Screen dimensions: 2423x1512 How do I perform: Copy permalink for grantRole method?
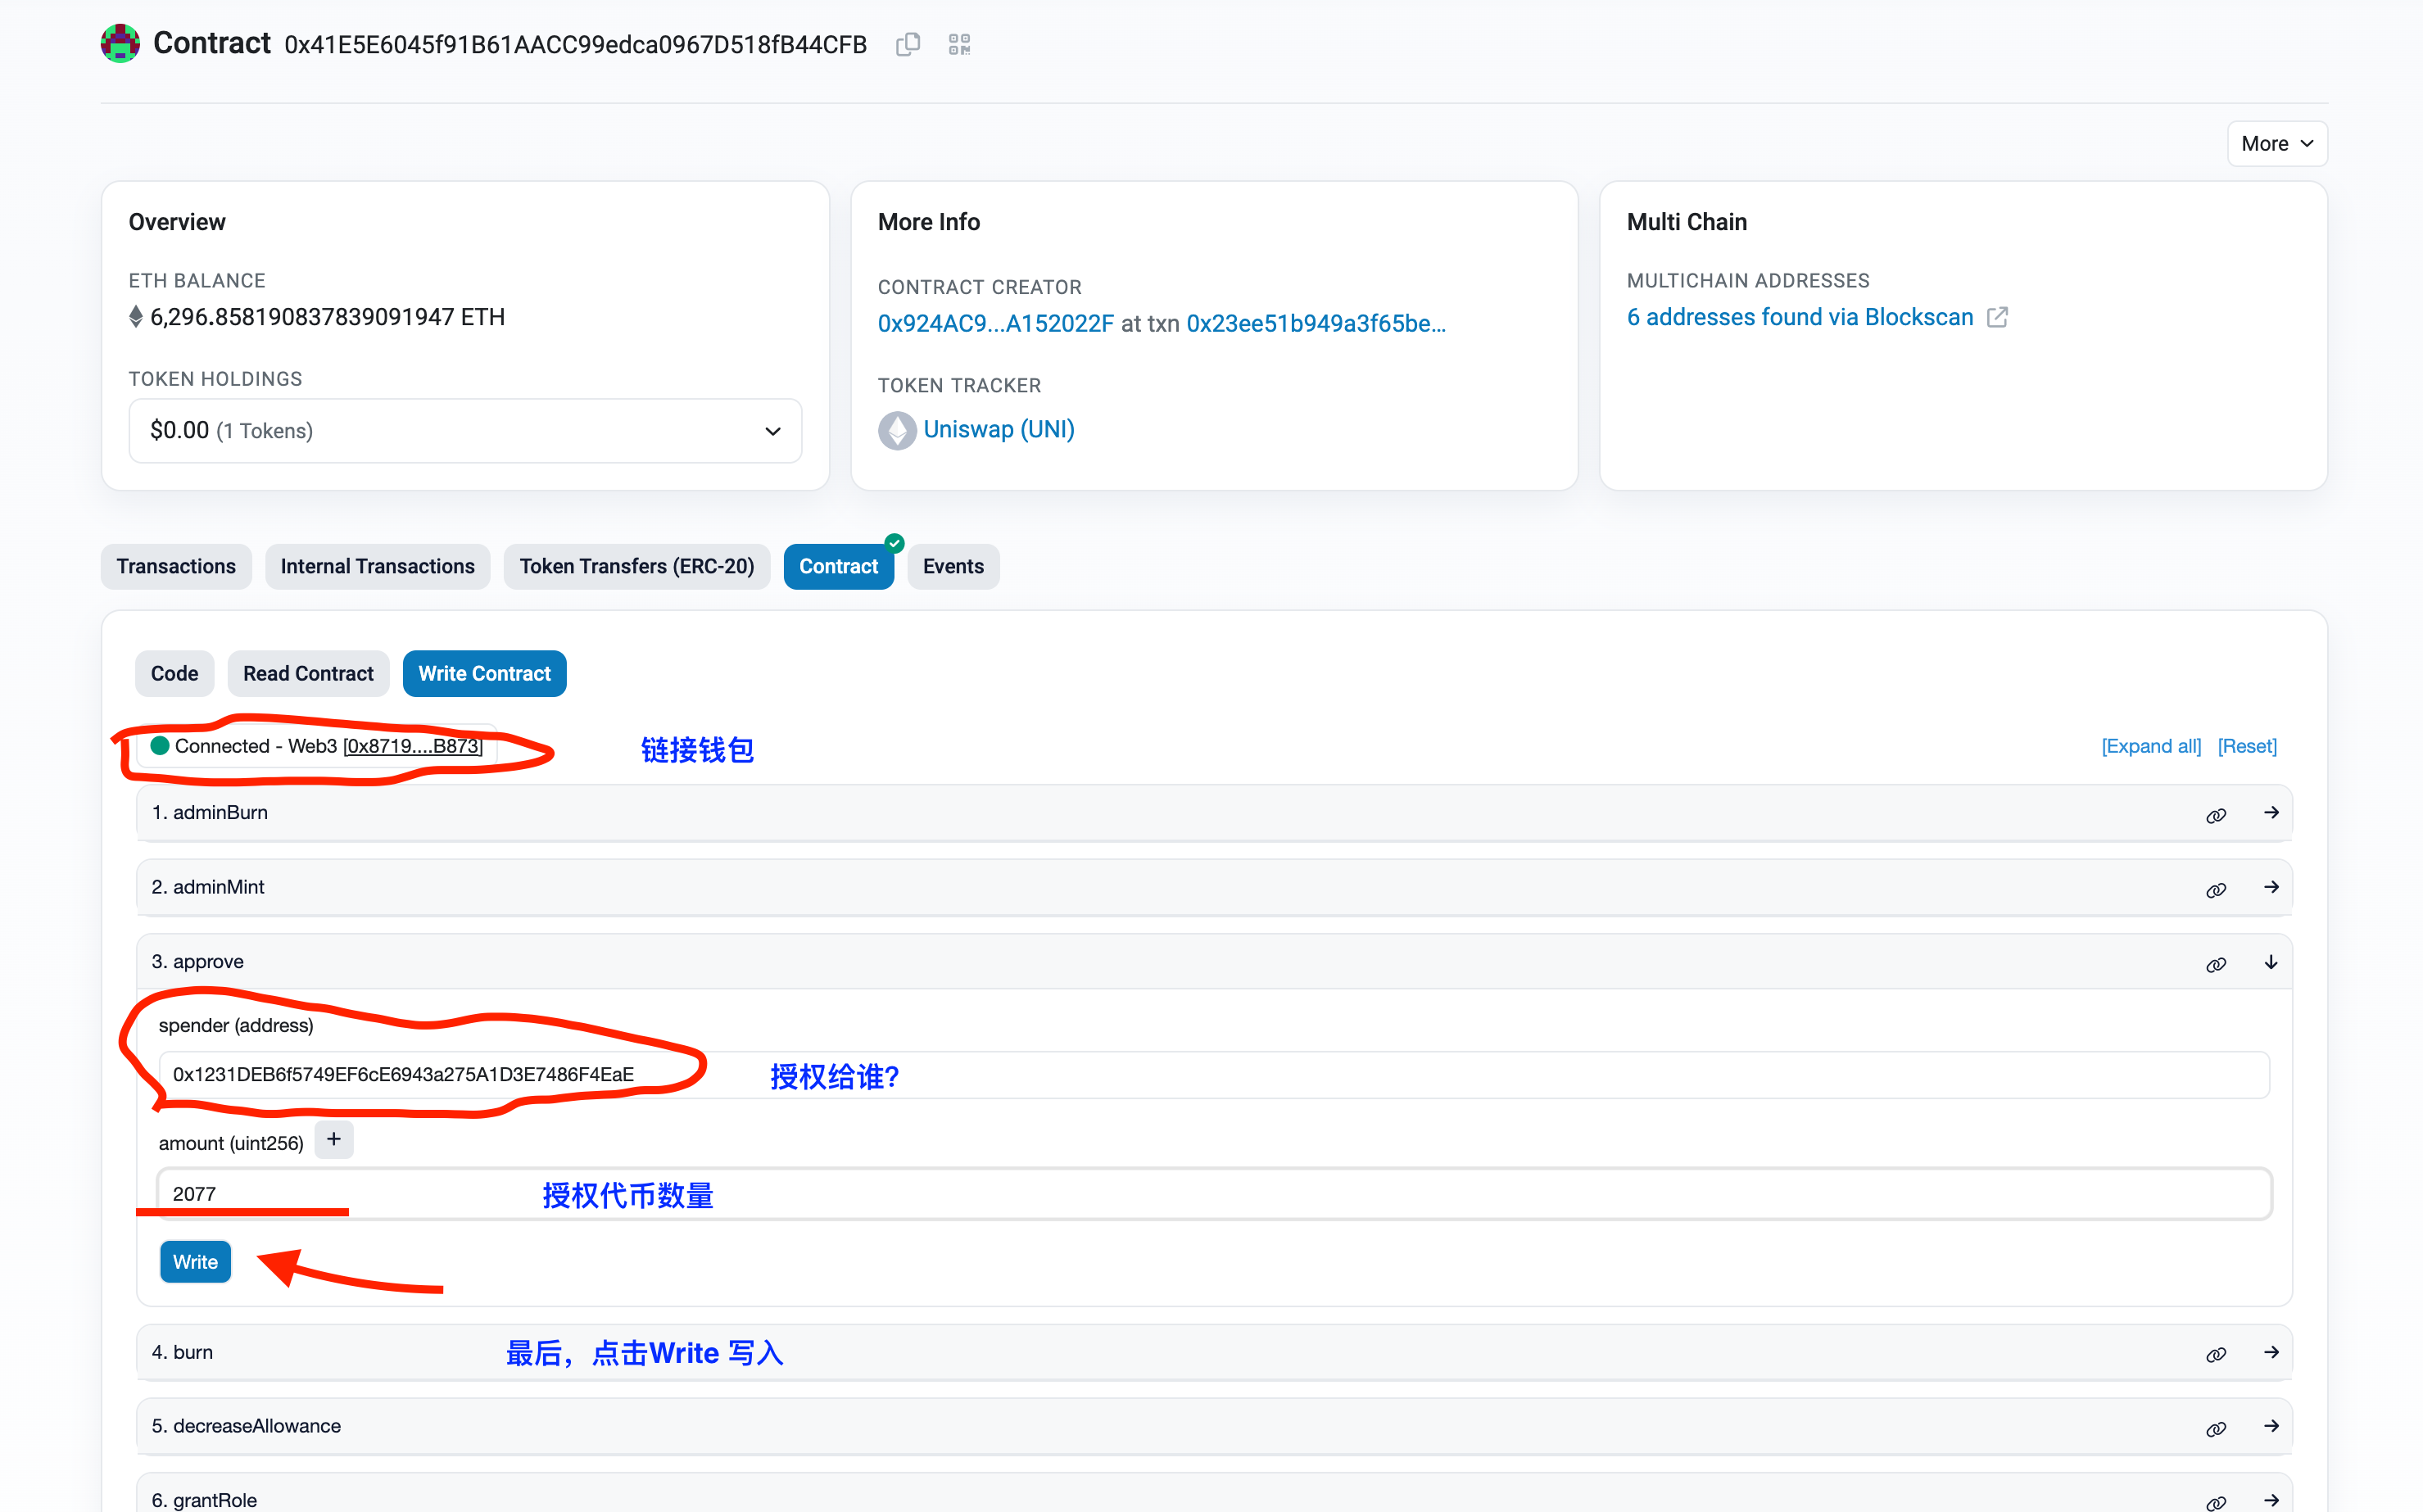tap(2216, 1502)
